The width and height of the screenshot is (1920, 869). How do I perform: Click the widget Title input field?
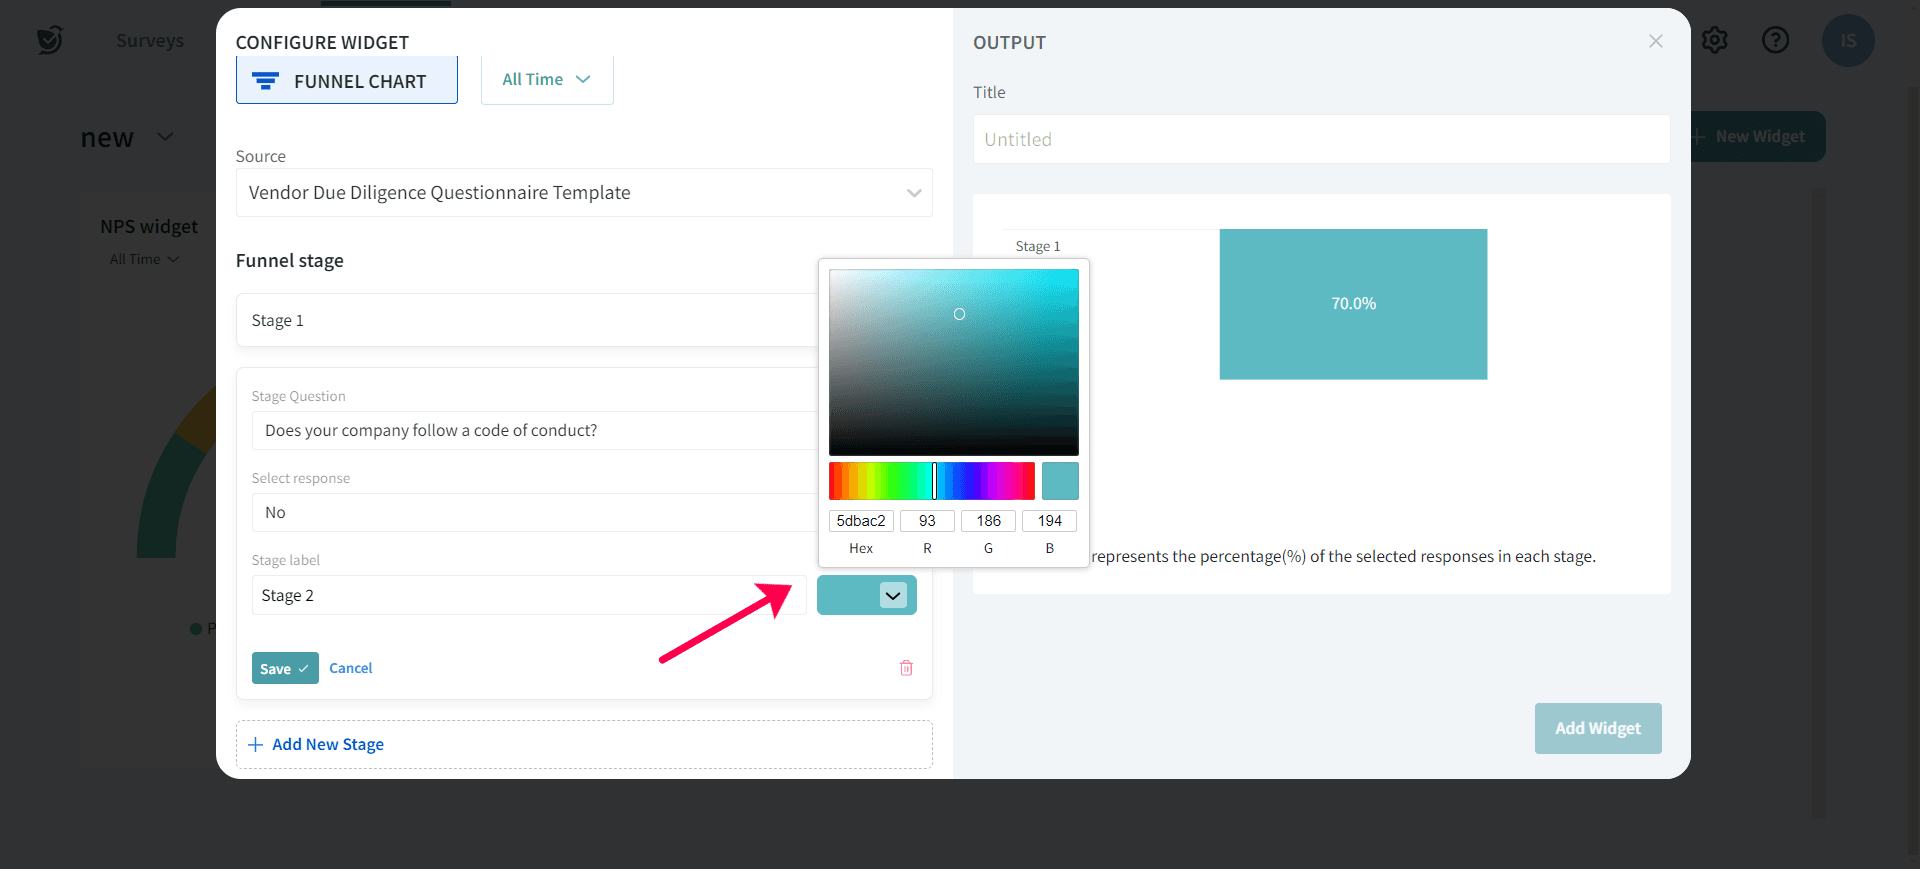tap(1320, 139)
